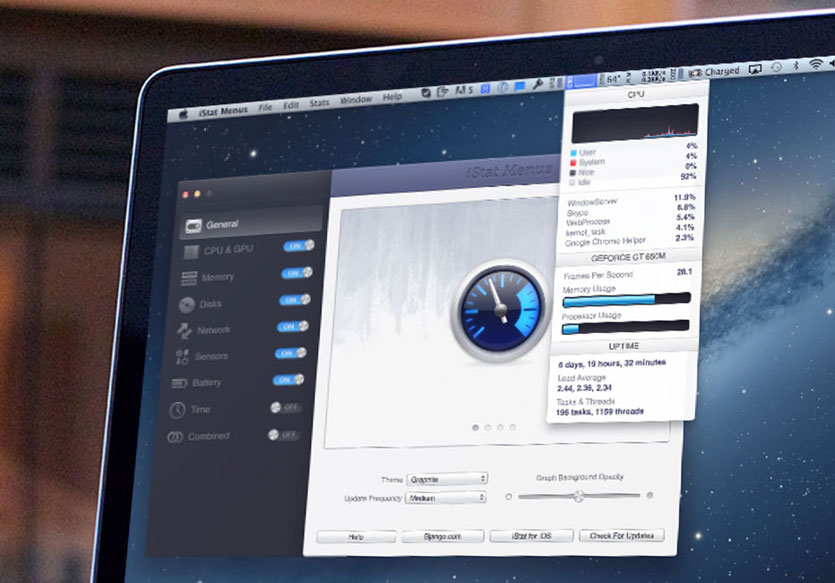Image resolution: width=835 pixels, height=583 pixels.
Task: Click the Check For Updates button
Action: click(x=622, y=535)
